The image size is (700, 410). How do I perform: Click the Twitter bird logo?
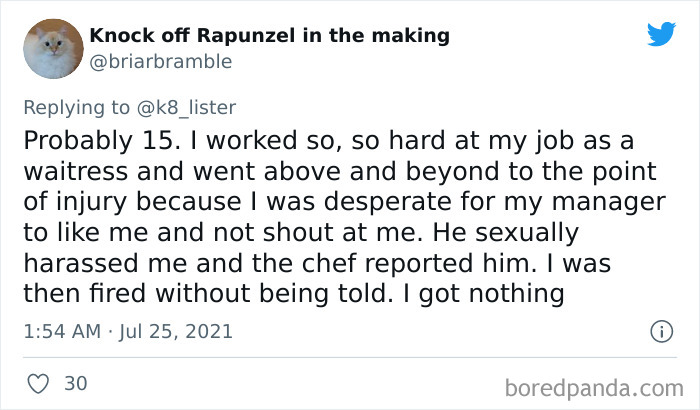click(661, 33)
